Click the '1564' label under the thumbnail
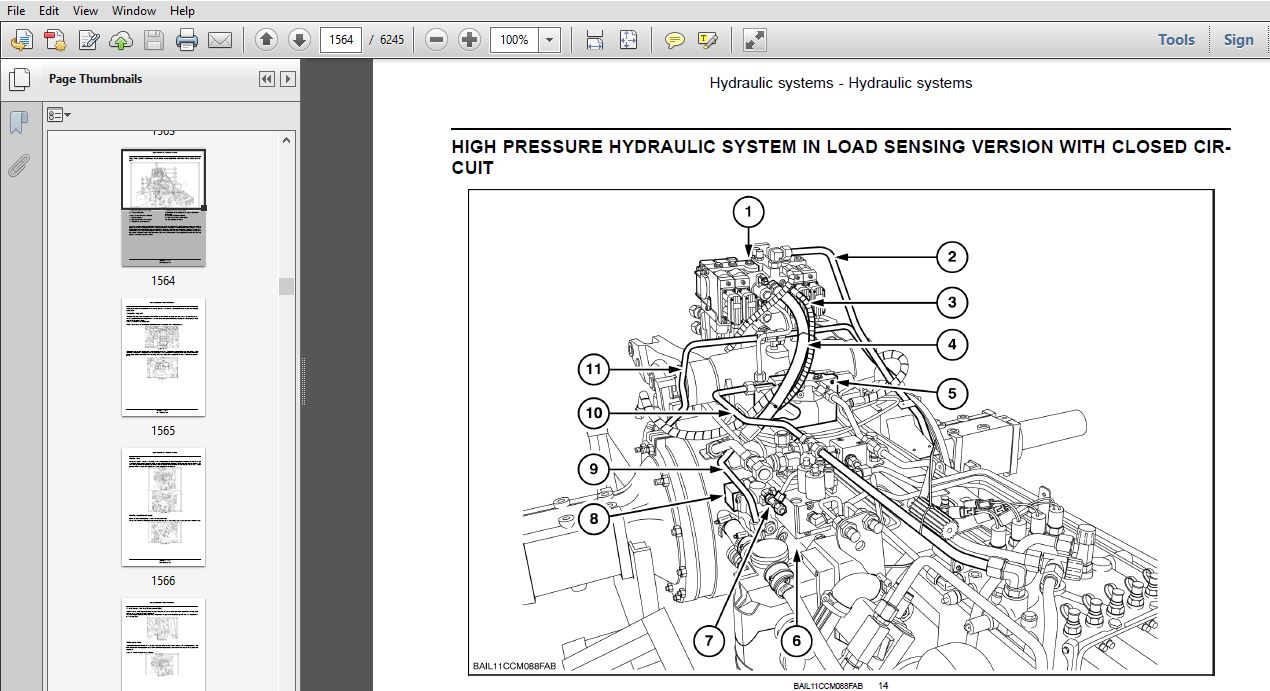 point(163,281)
